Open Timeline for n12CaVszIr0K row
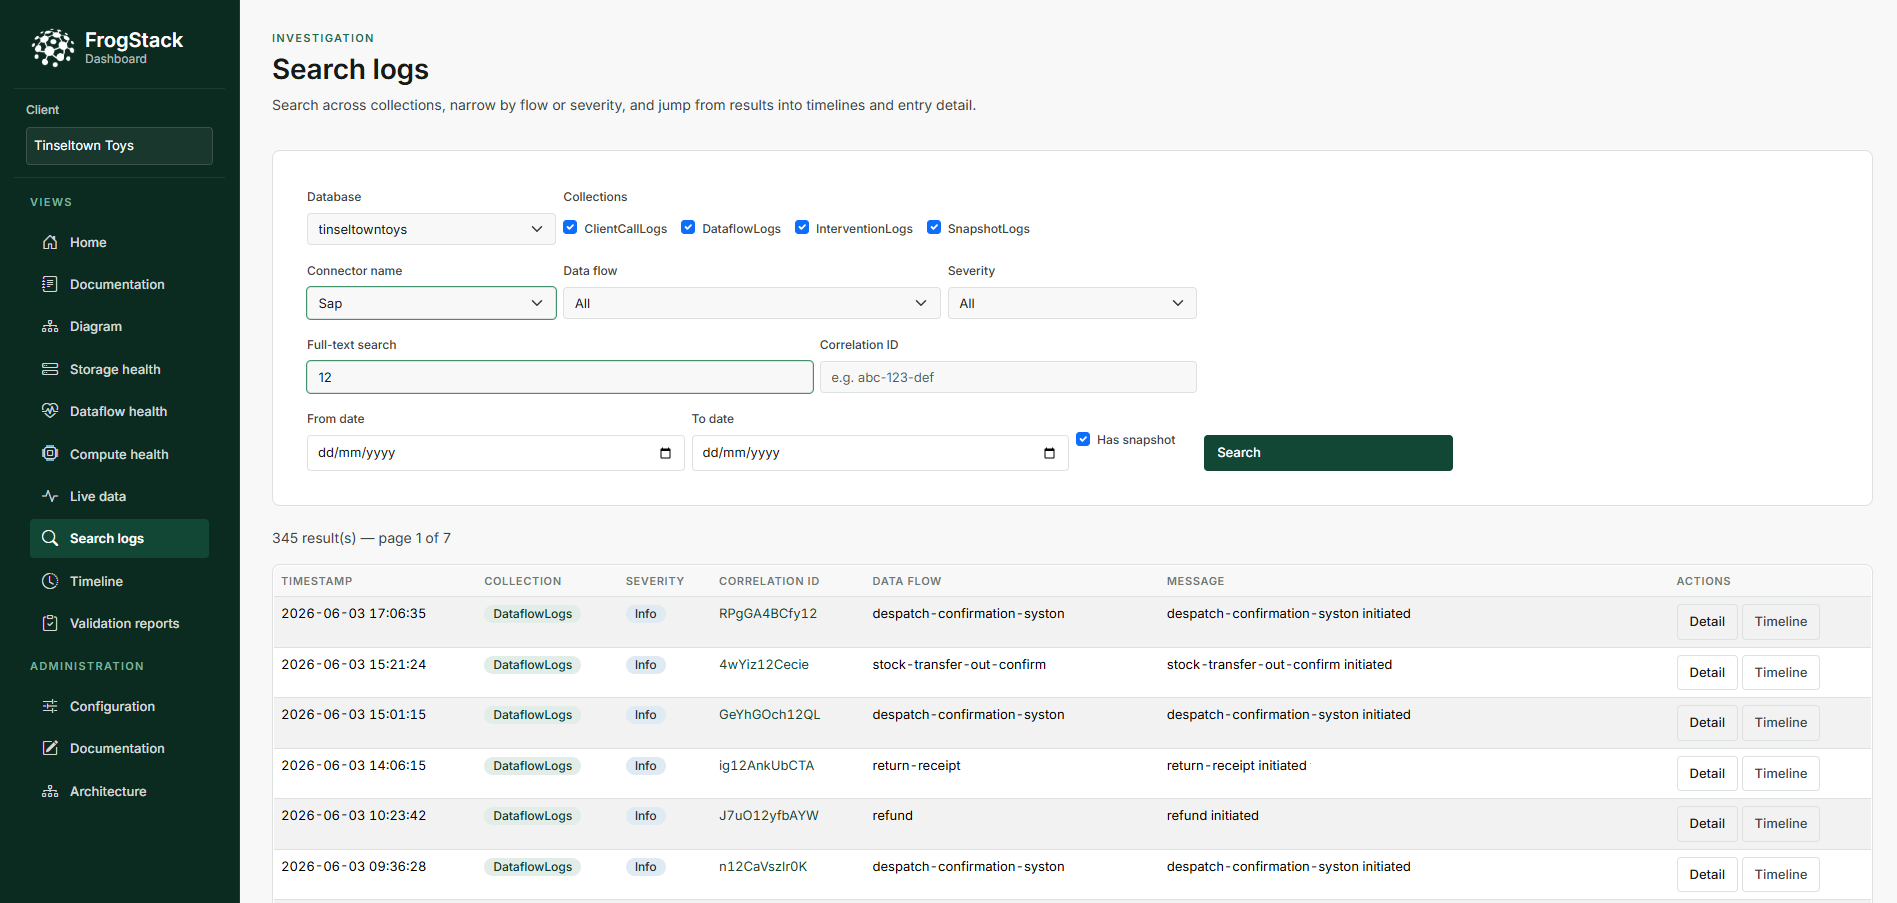Viewport: 1897px width, 903px height. point(1780,875)
